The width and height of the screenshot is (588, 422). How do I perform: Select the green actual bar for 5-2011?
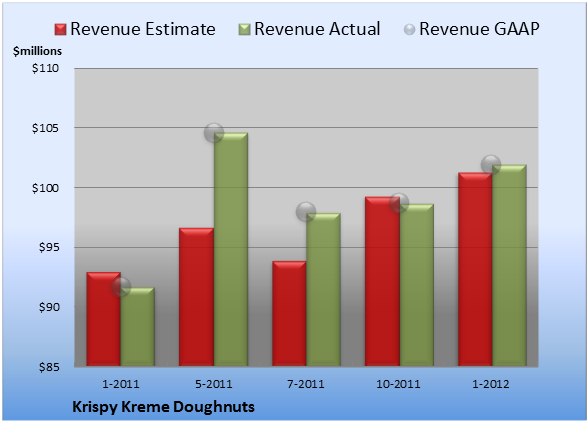[231, 249]
